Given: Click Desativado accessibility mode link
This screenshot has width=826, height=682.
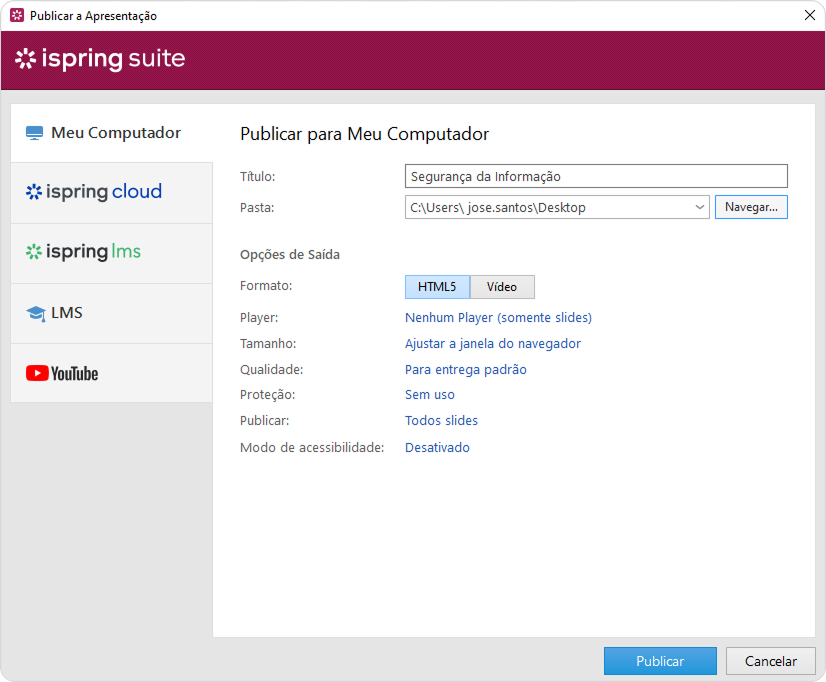Looking at the screenshot, I should pyautogui.click(x=437, y=448).
